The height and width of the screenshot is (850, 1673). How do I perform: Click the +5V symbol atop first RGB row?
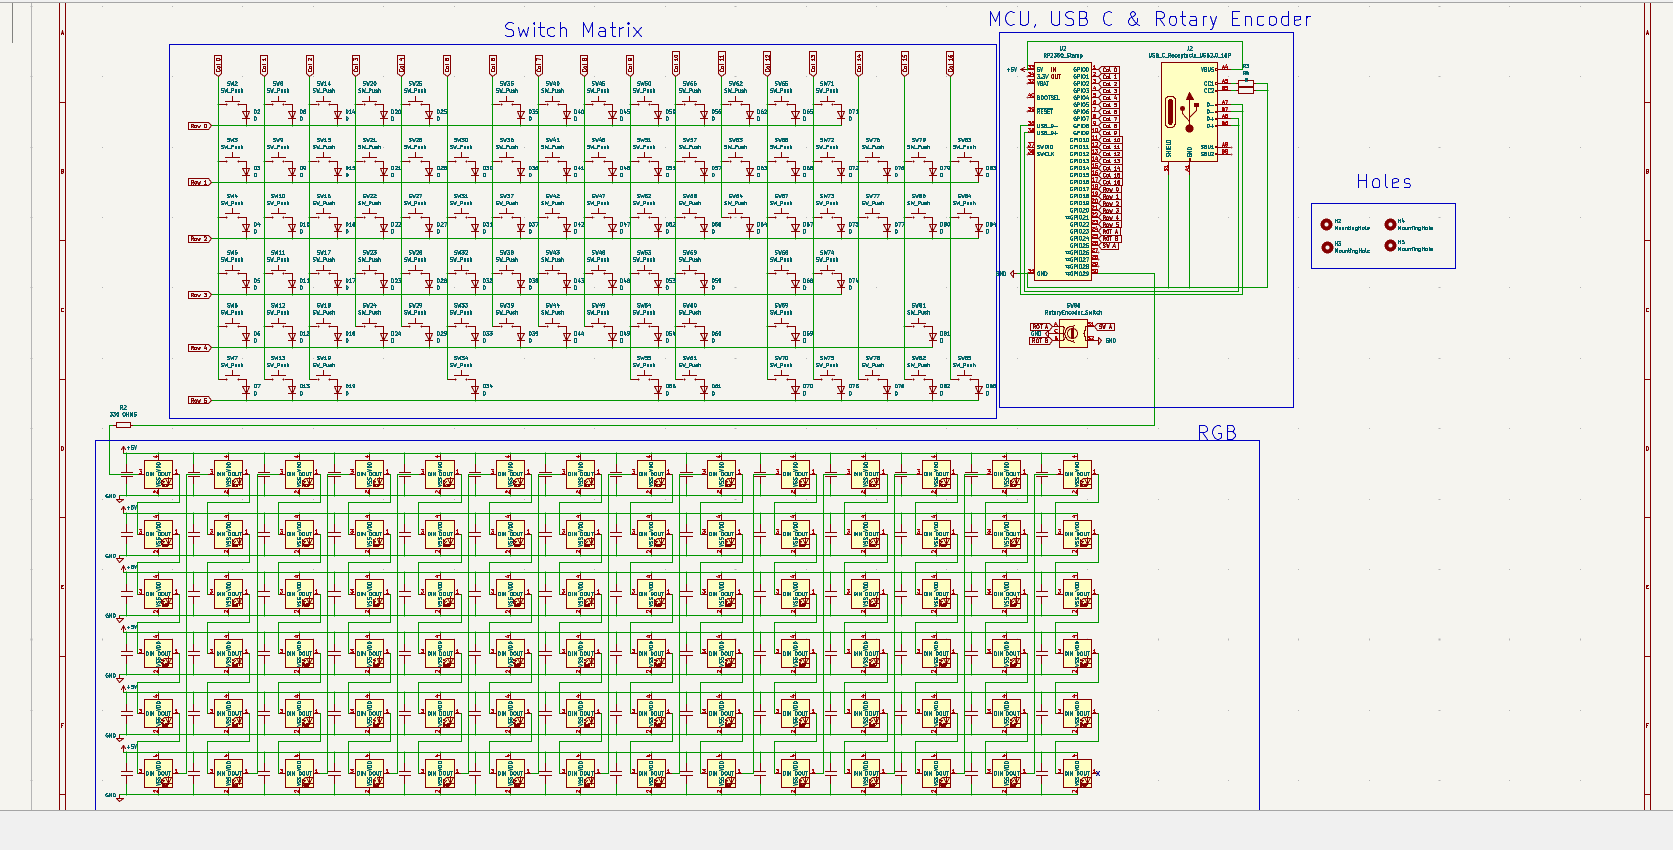click(x=131, y=448)
